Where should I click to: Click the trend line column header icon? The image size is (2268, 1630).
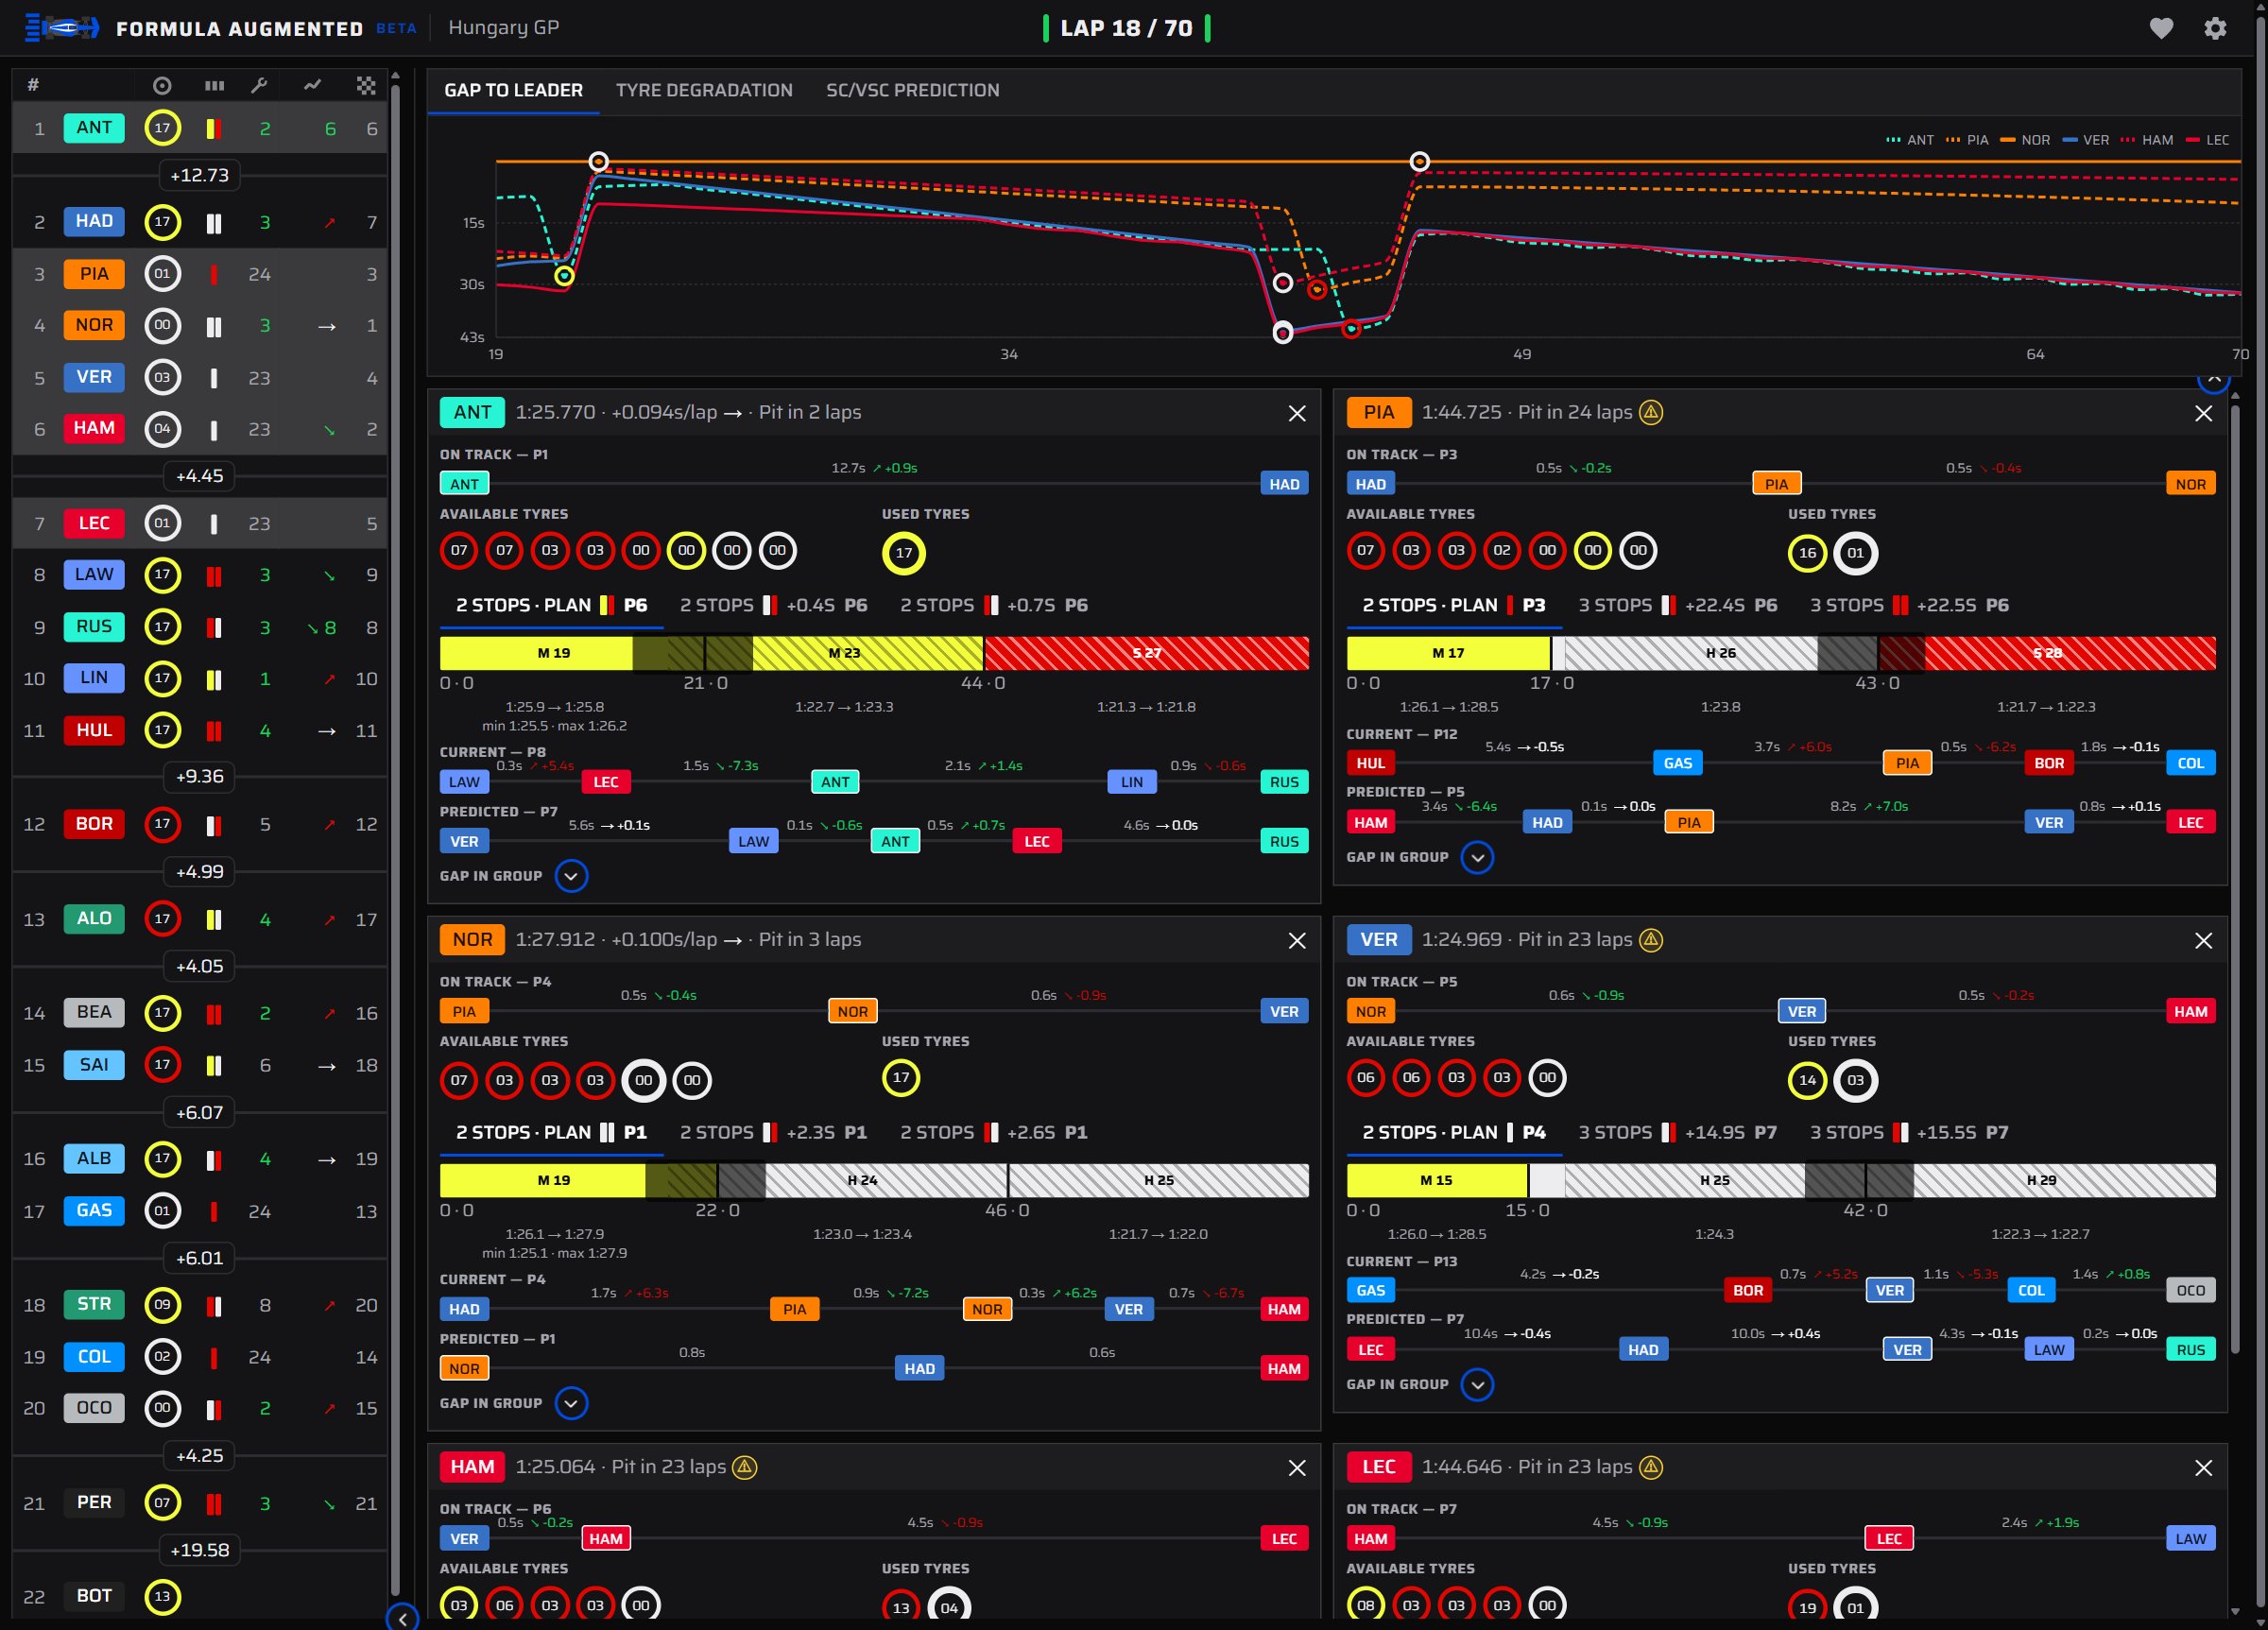pyautogui.click(x=313, y=86)
